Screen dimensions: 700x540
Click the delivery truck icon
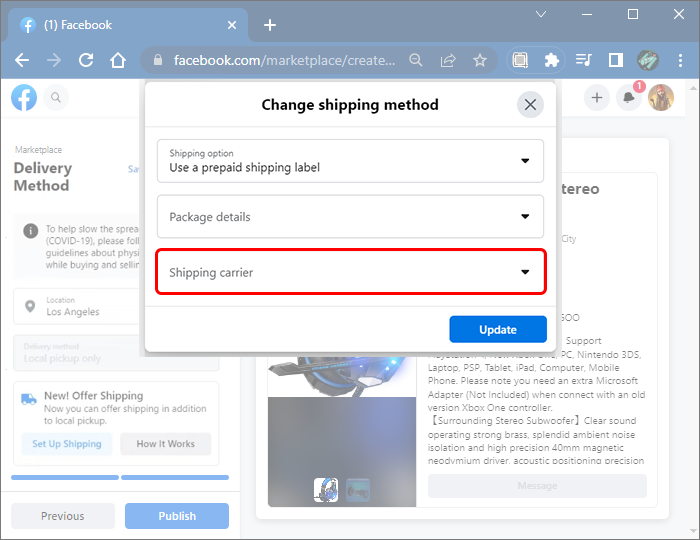[29, 399]
